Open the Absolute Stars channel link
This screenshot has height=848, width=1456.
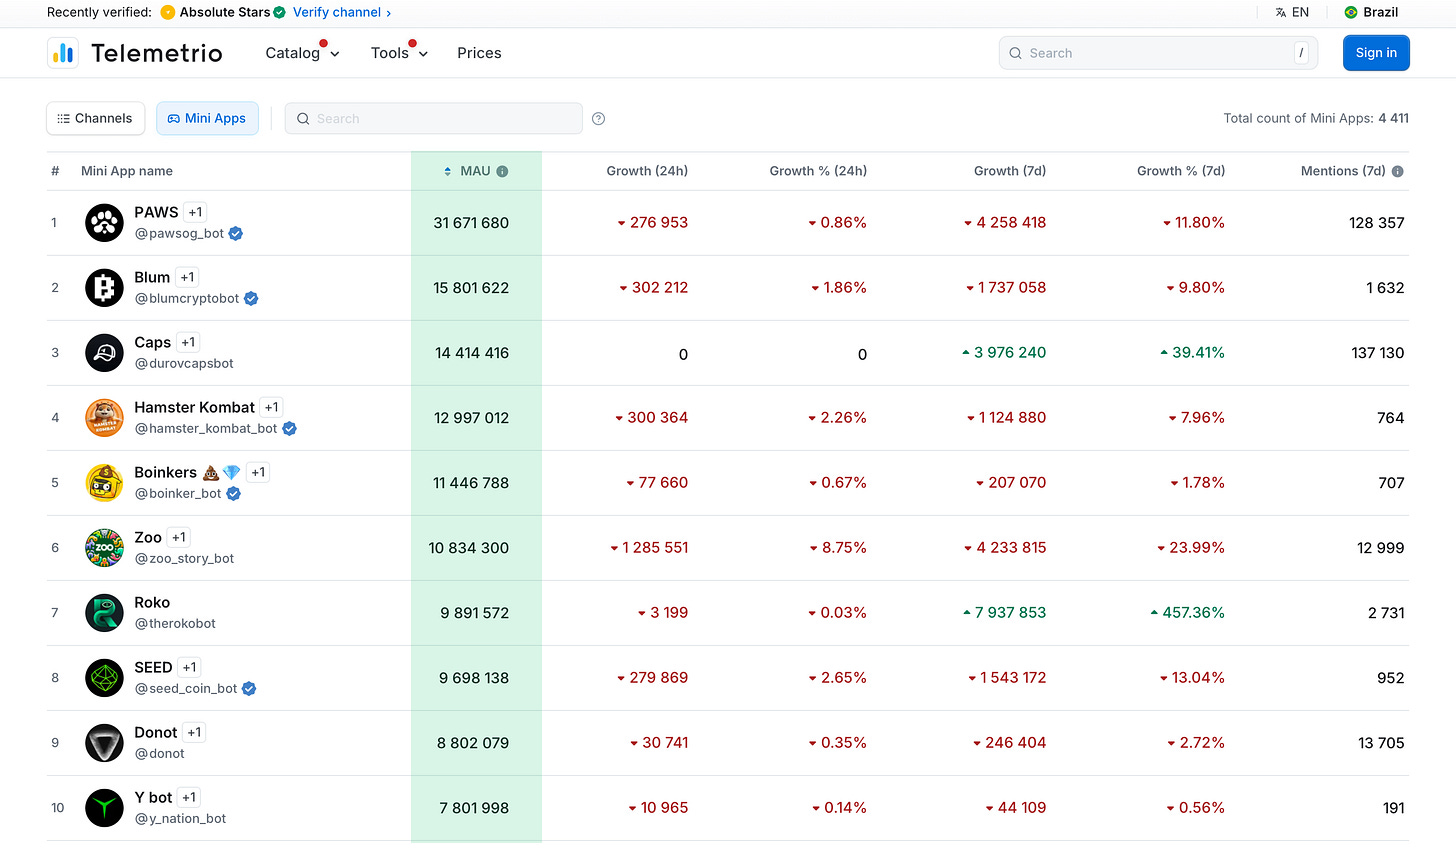click(x=225, y=12)
